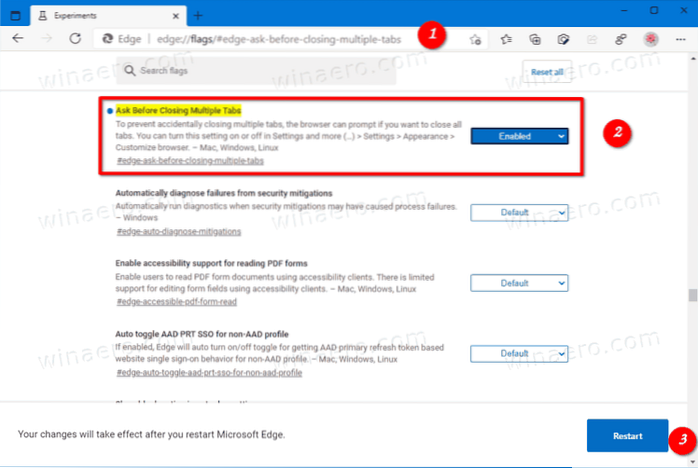Open Settings and more ellipsis menu
698x468 pixels.
tap(680, 39)
